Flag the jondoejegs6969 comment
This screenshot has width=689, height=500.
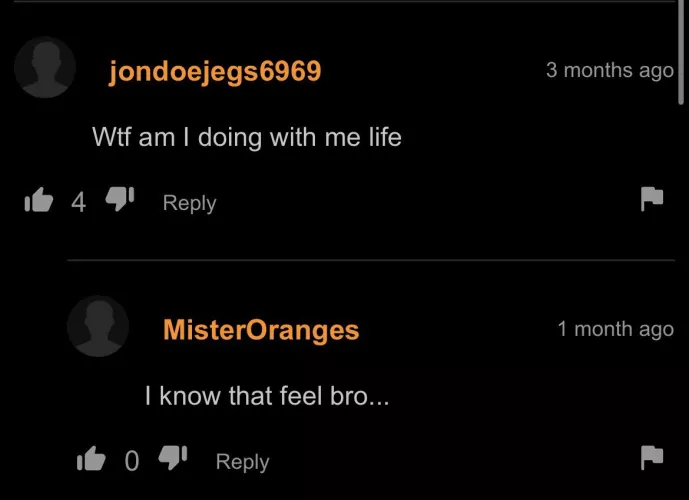(652, 199)
